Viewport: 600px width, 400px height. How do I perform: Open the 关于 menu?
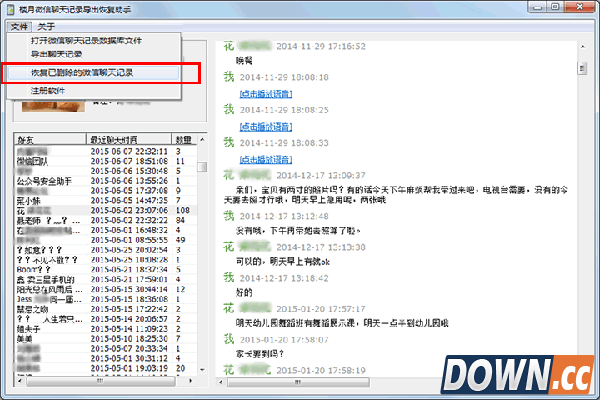pyautogui.click(x=47, y=26)
